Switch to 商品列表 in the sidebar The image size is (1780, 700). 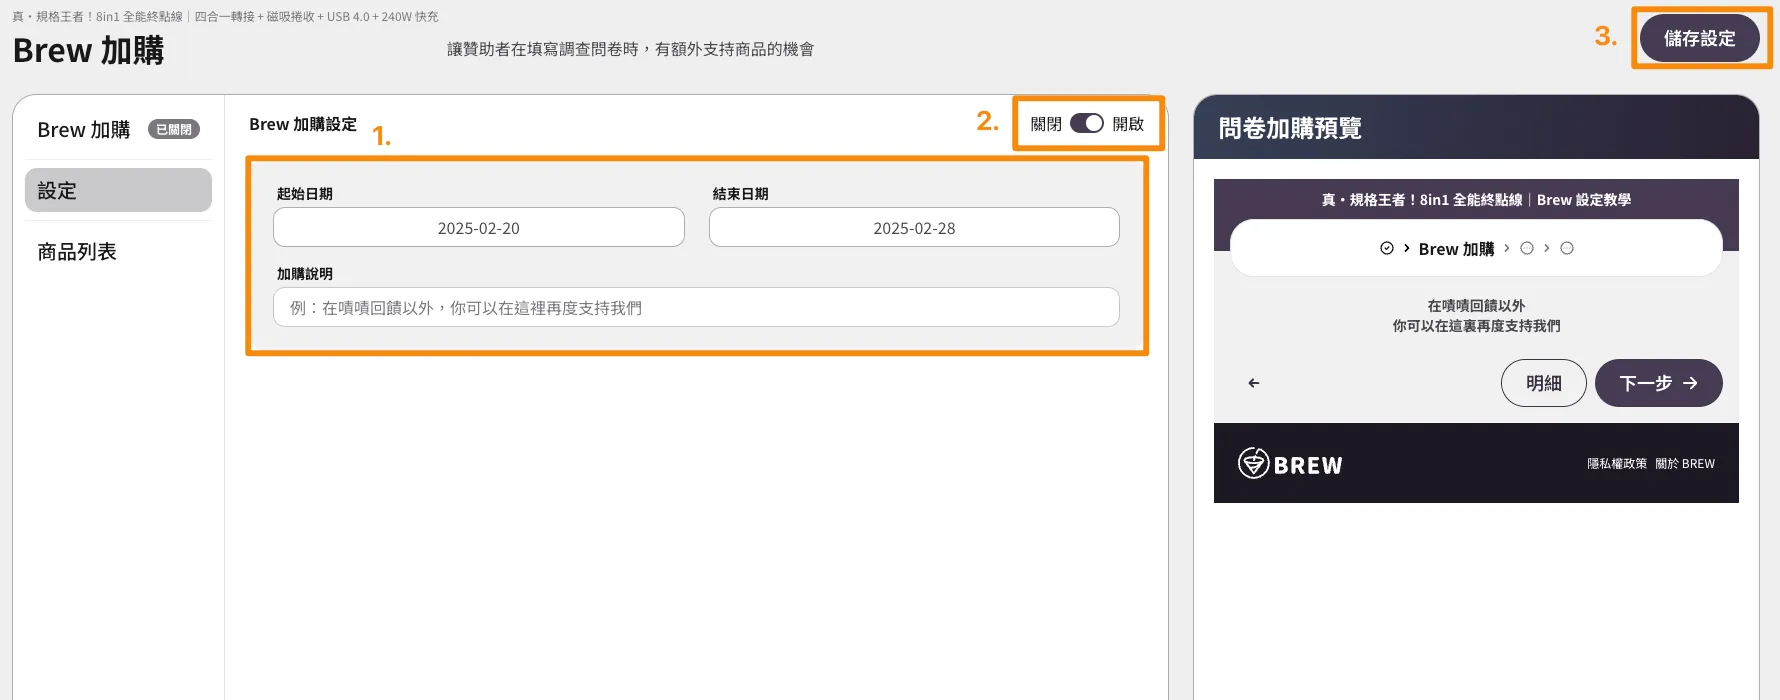[x=78, y=252]
